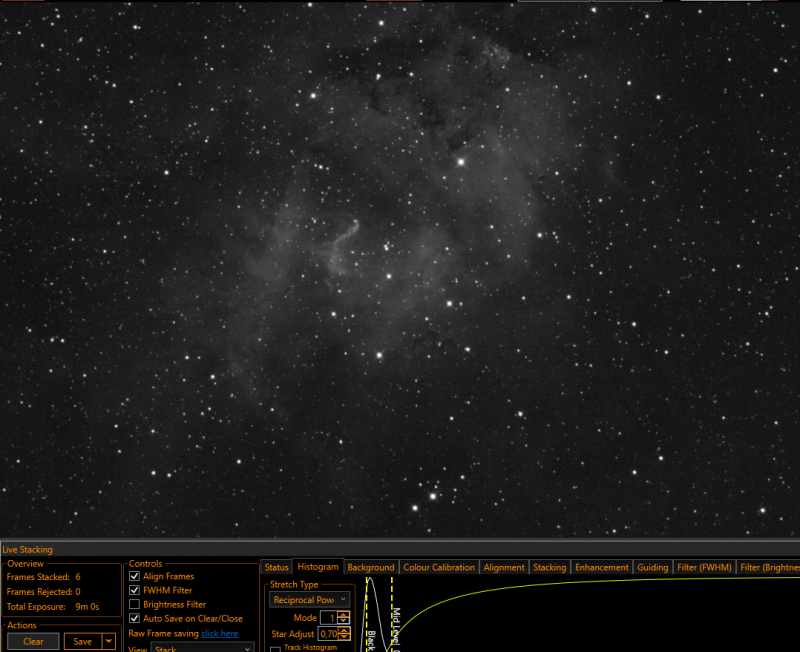Select the Histogram tab
The image size is (800, 652).
(x=318, y=567)
